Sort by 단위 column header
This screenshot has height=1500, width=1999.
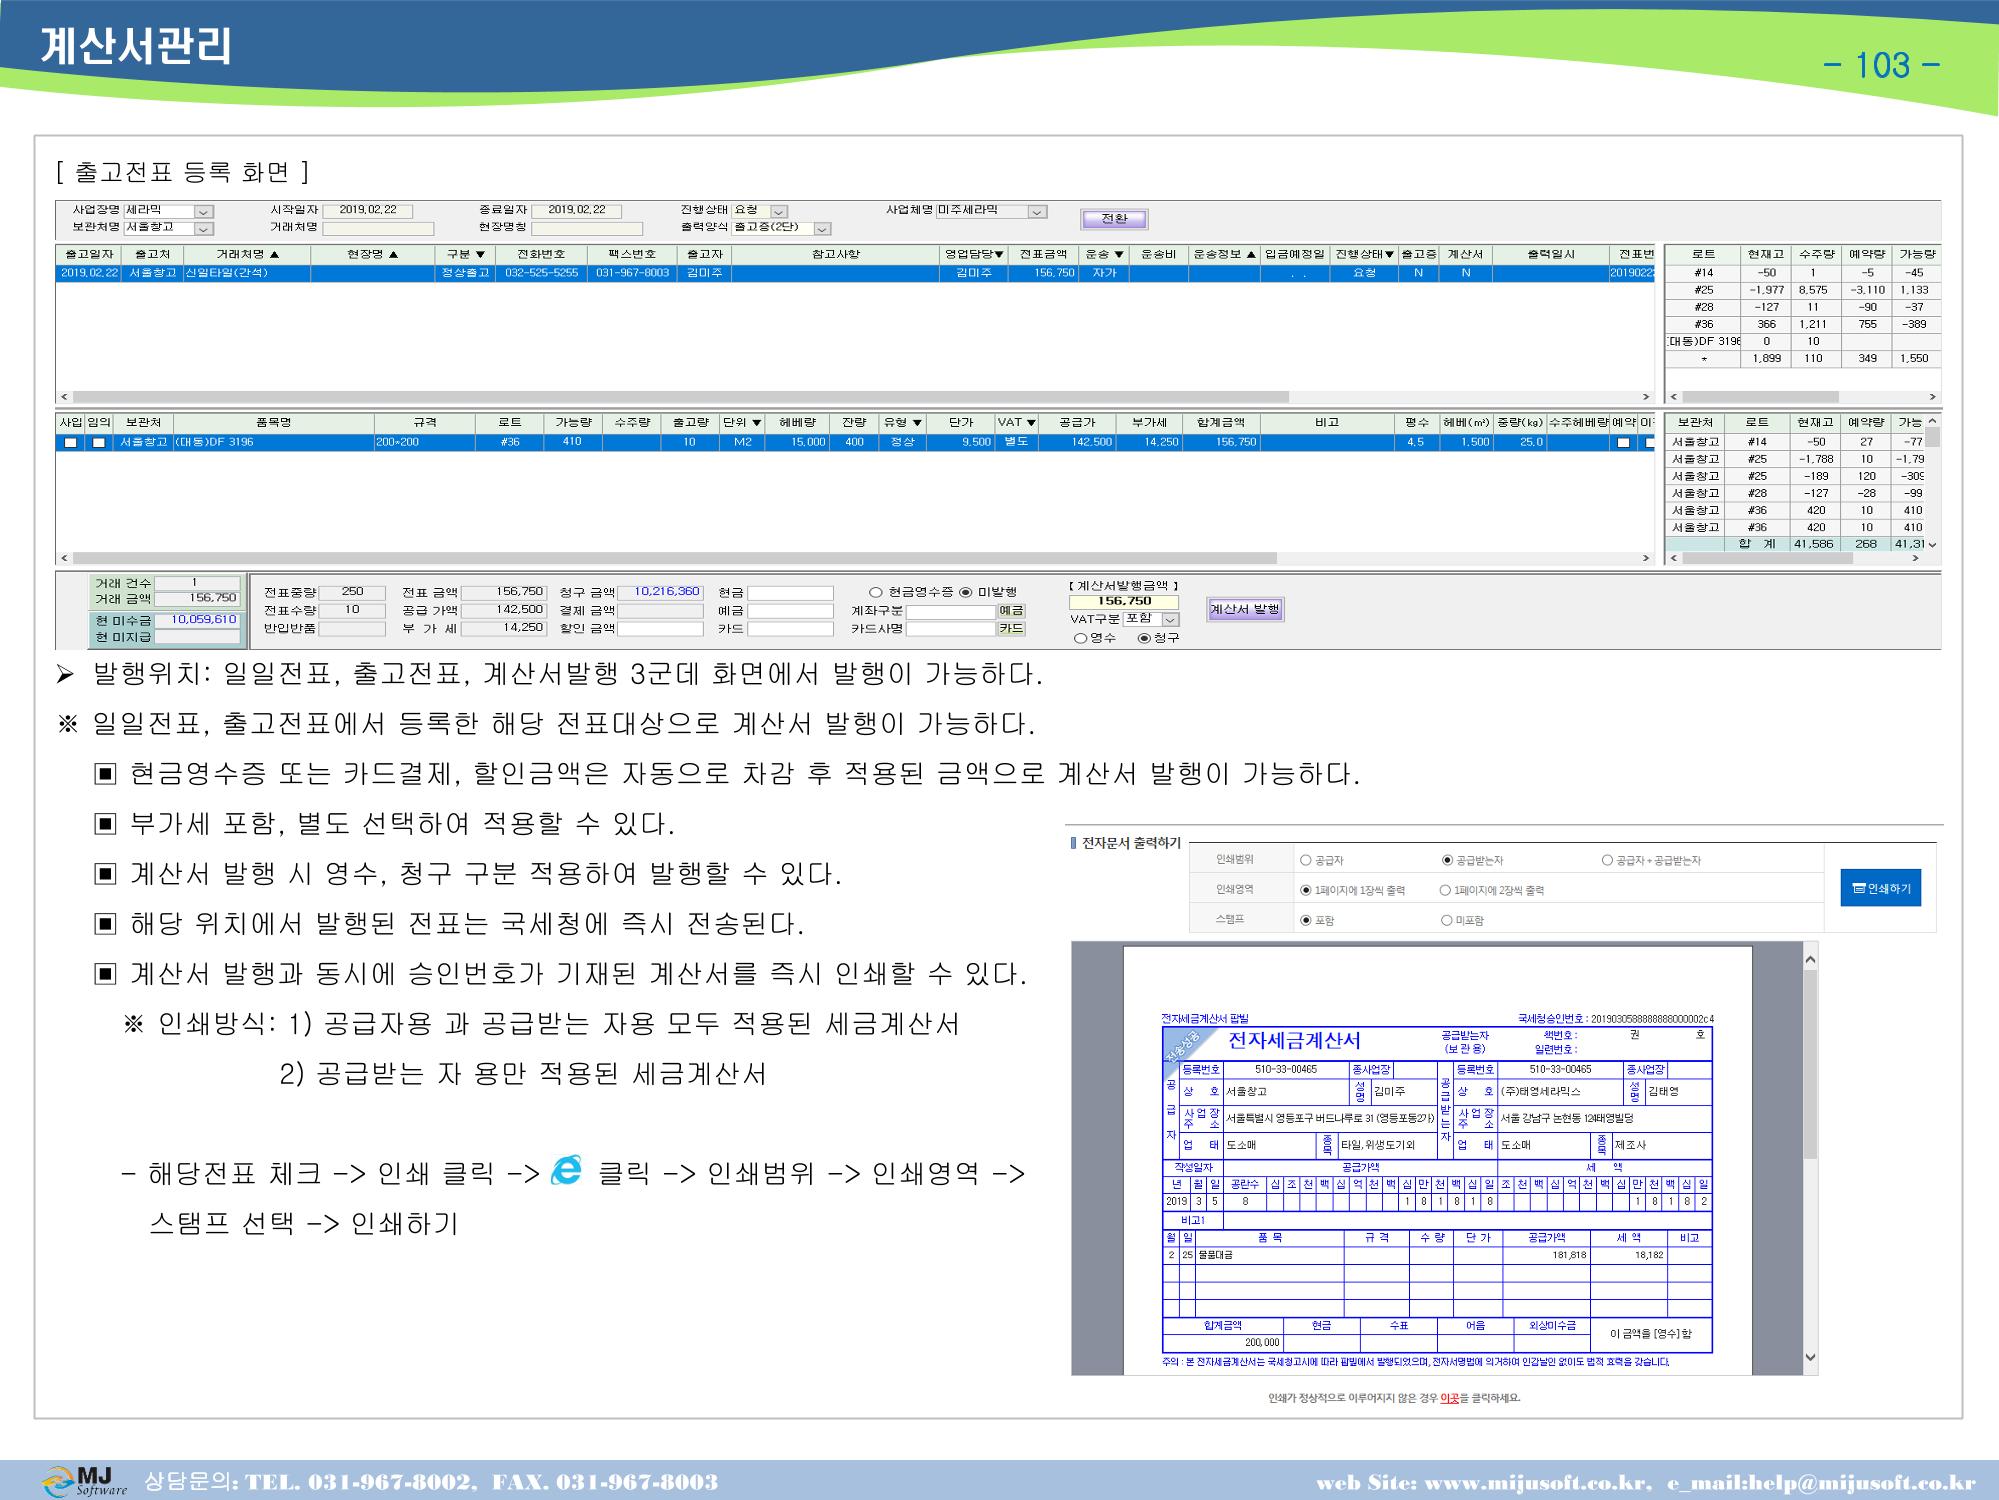[x=742, y=423]
